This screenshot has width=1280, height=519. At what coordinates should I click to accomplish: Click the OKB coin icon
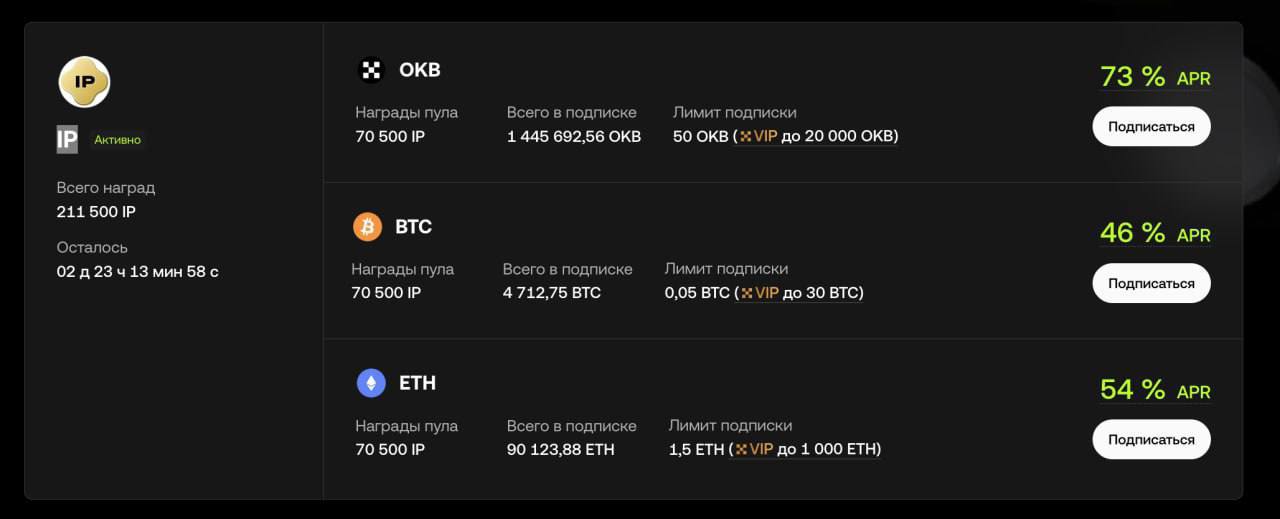pyautogui.click(x=371, y=70)
